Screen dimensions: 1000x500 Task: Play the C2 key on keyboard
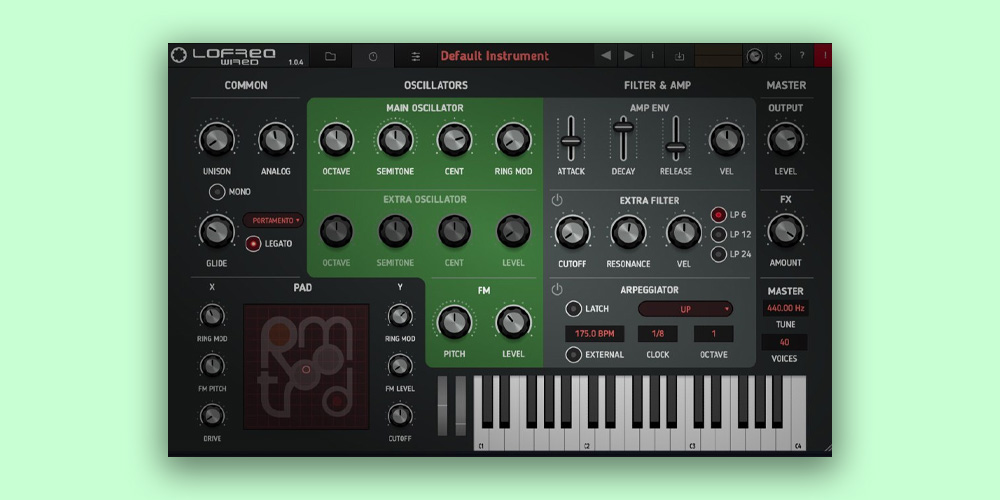tap(587, 440)
